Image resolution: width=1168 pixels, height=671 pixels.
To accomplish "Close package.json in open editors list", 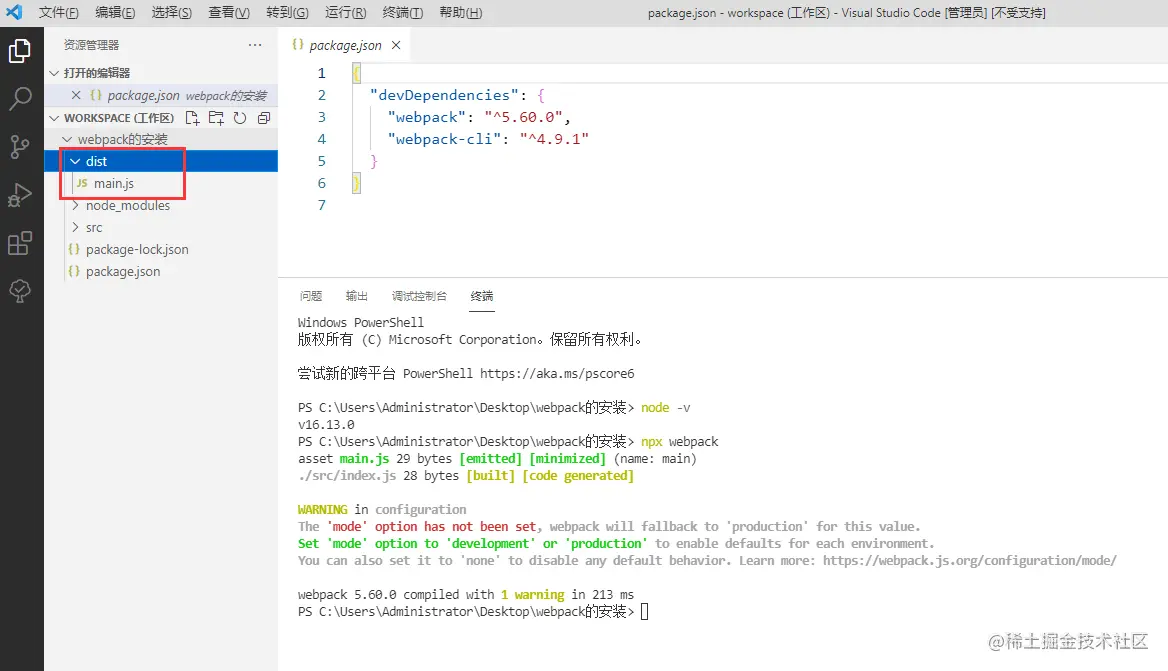I will tap(76, 95).
